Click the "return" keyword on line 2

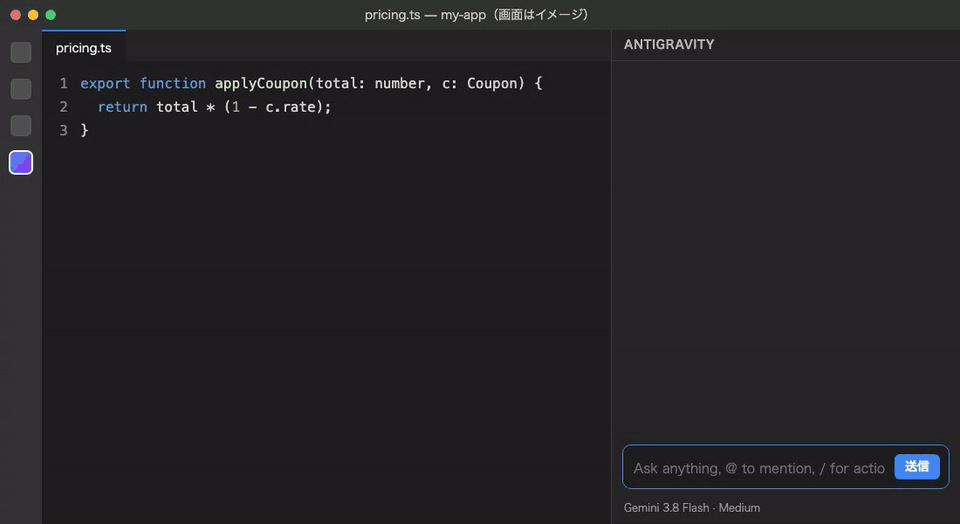pyautogui.click(x=122, y=107)
